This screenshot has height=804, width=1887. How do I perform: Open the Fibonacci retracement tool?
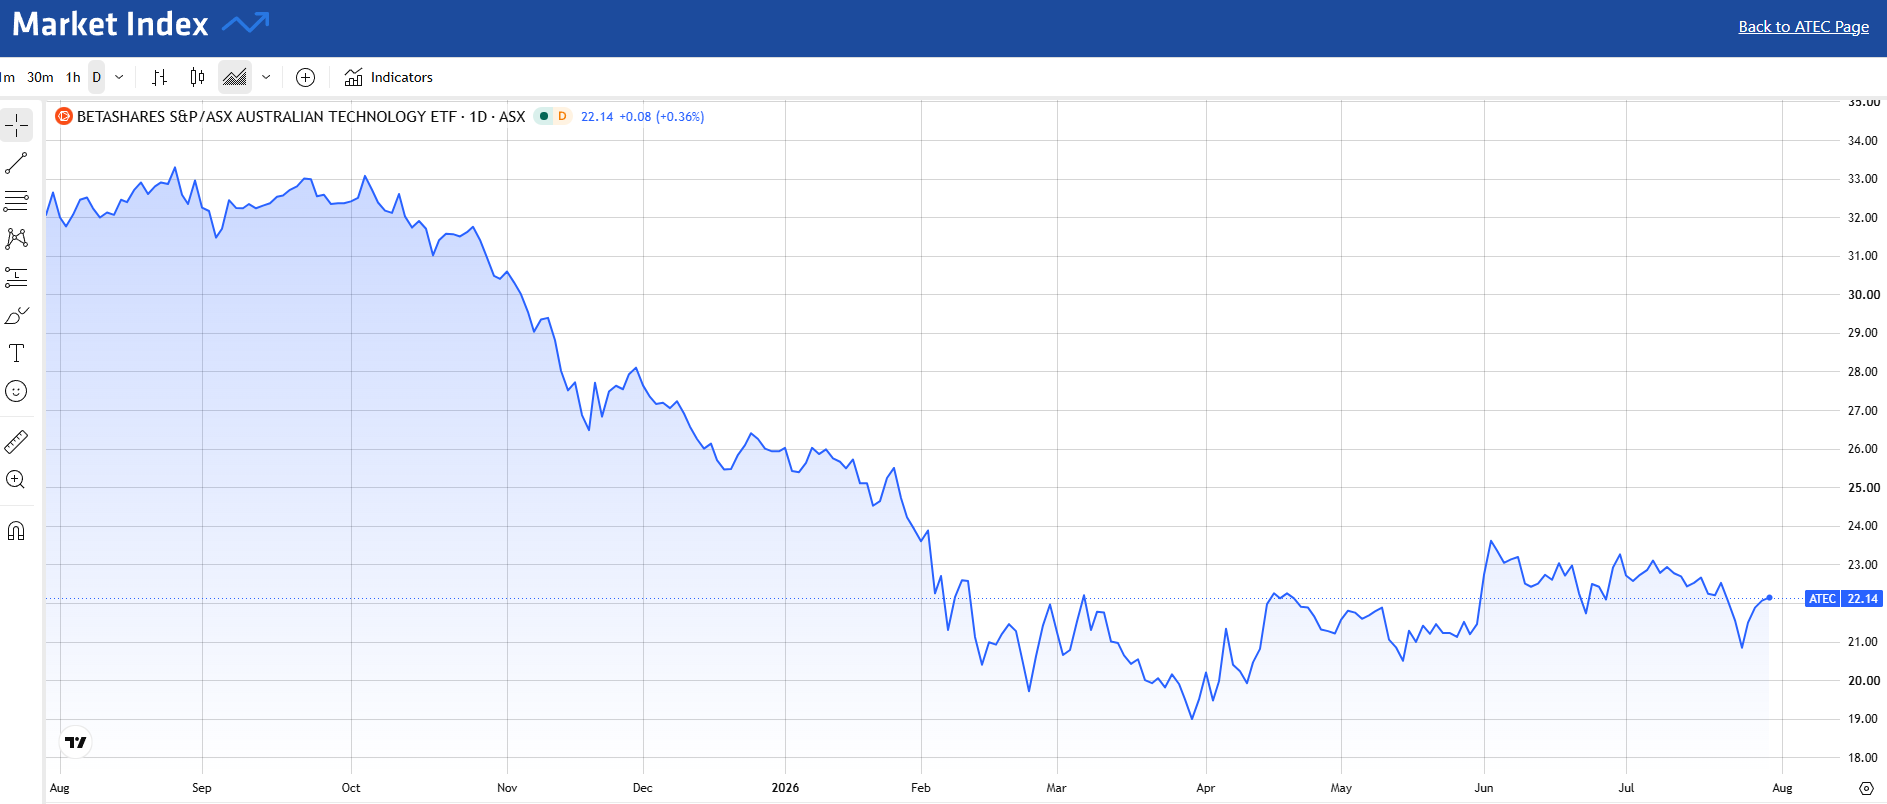17,201
